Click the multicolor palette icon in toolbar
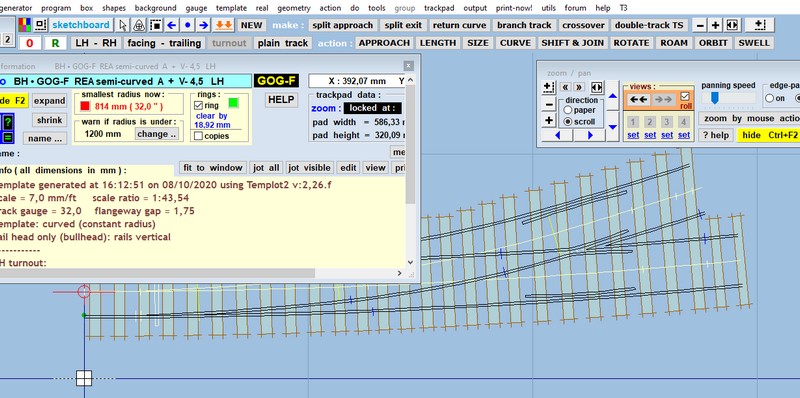The image size is (800, 398). pos(24,25)
